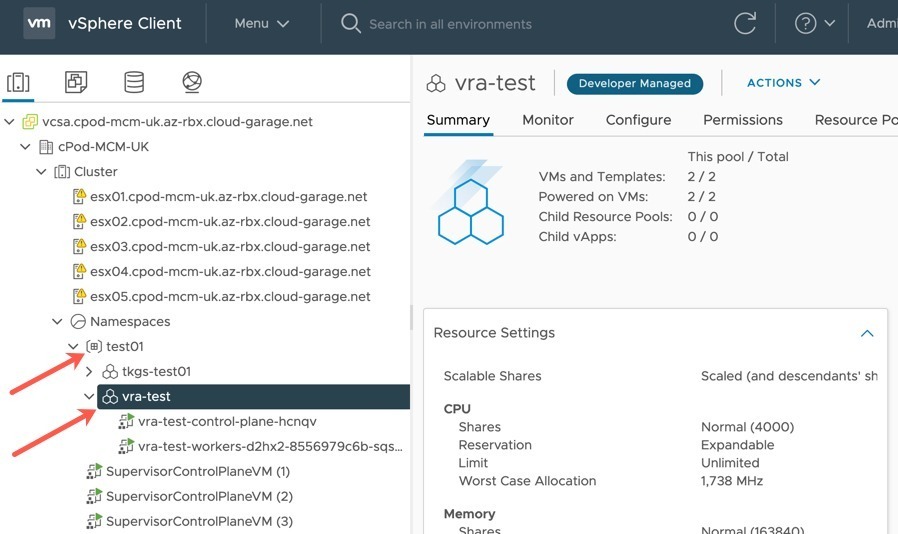Click the esx01 host warning icon
The image size is (898, 534).
(x=79, y=197)
